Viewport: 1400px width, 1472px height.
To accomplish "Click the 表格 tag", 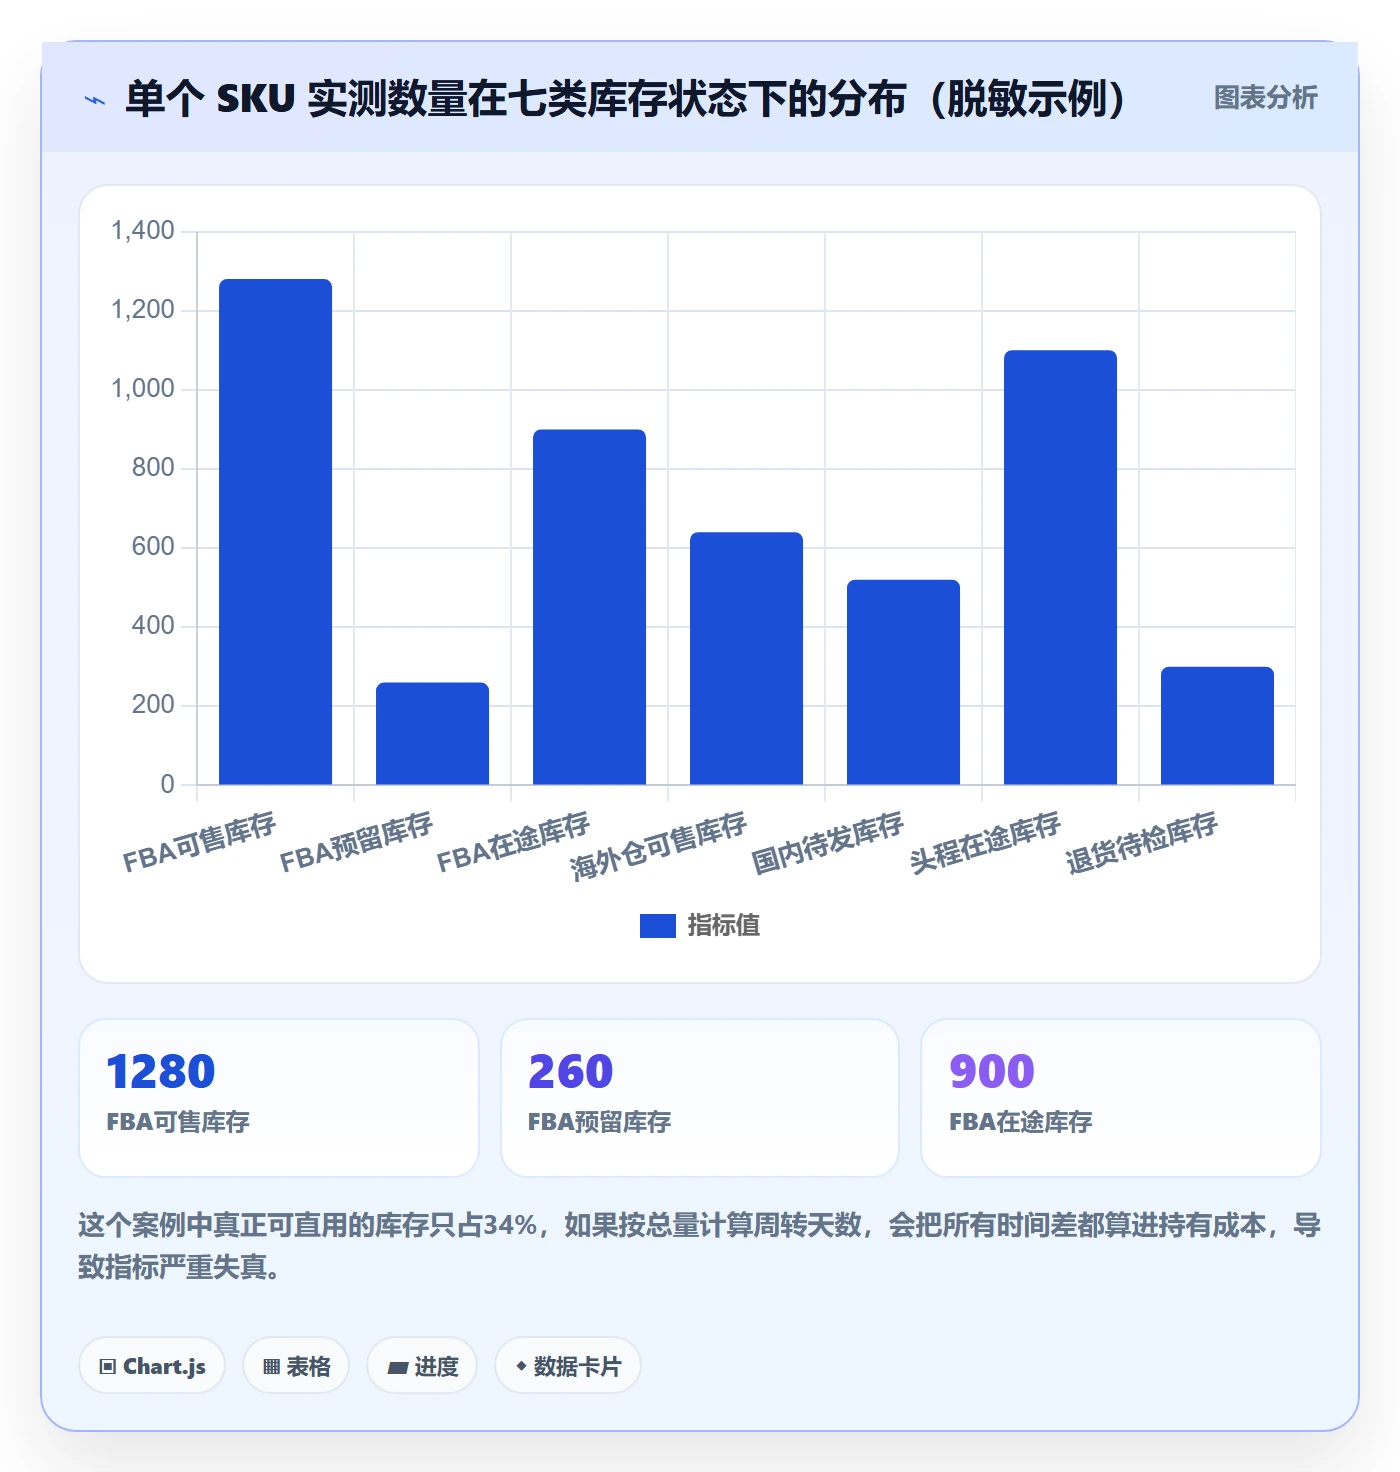I will click(296, 1366).
